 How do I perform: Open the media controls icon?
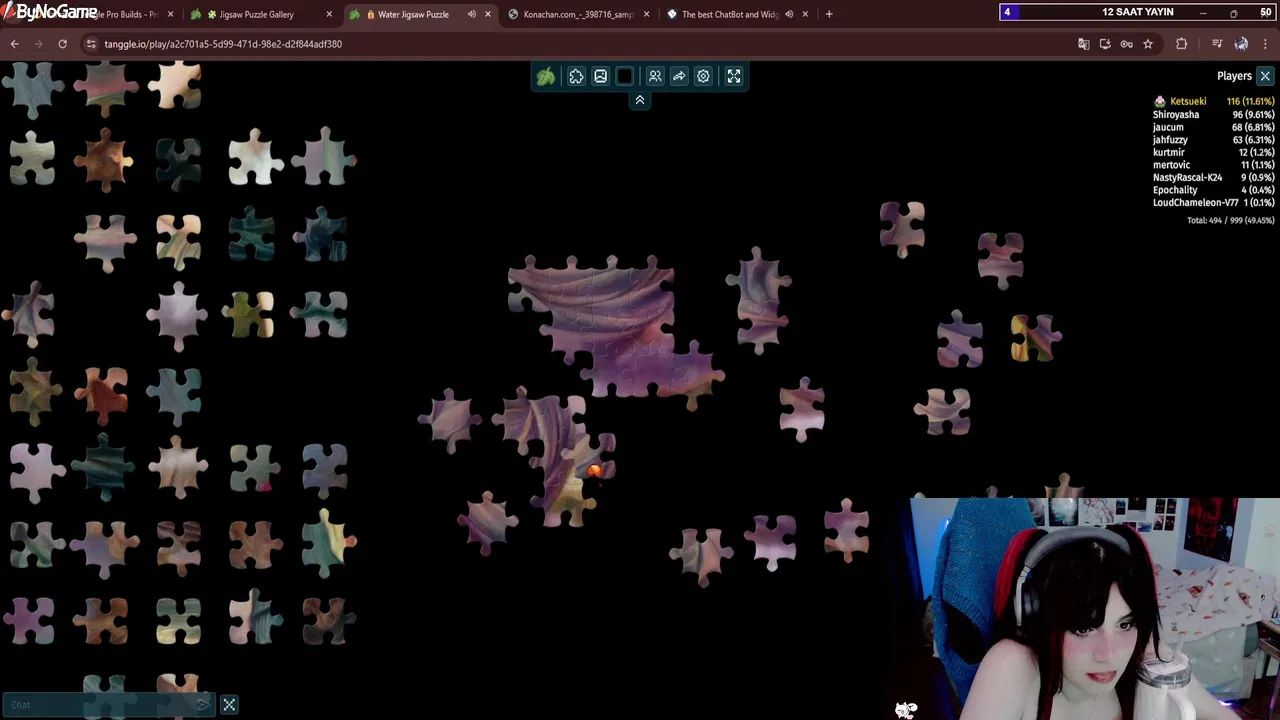(x=1217, y=44)
